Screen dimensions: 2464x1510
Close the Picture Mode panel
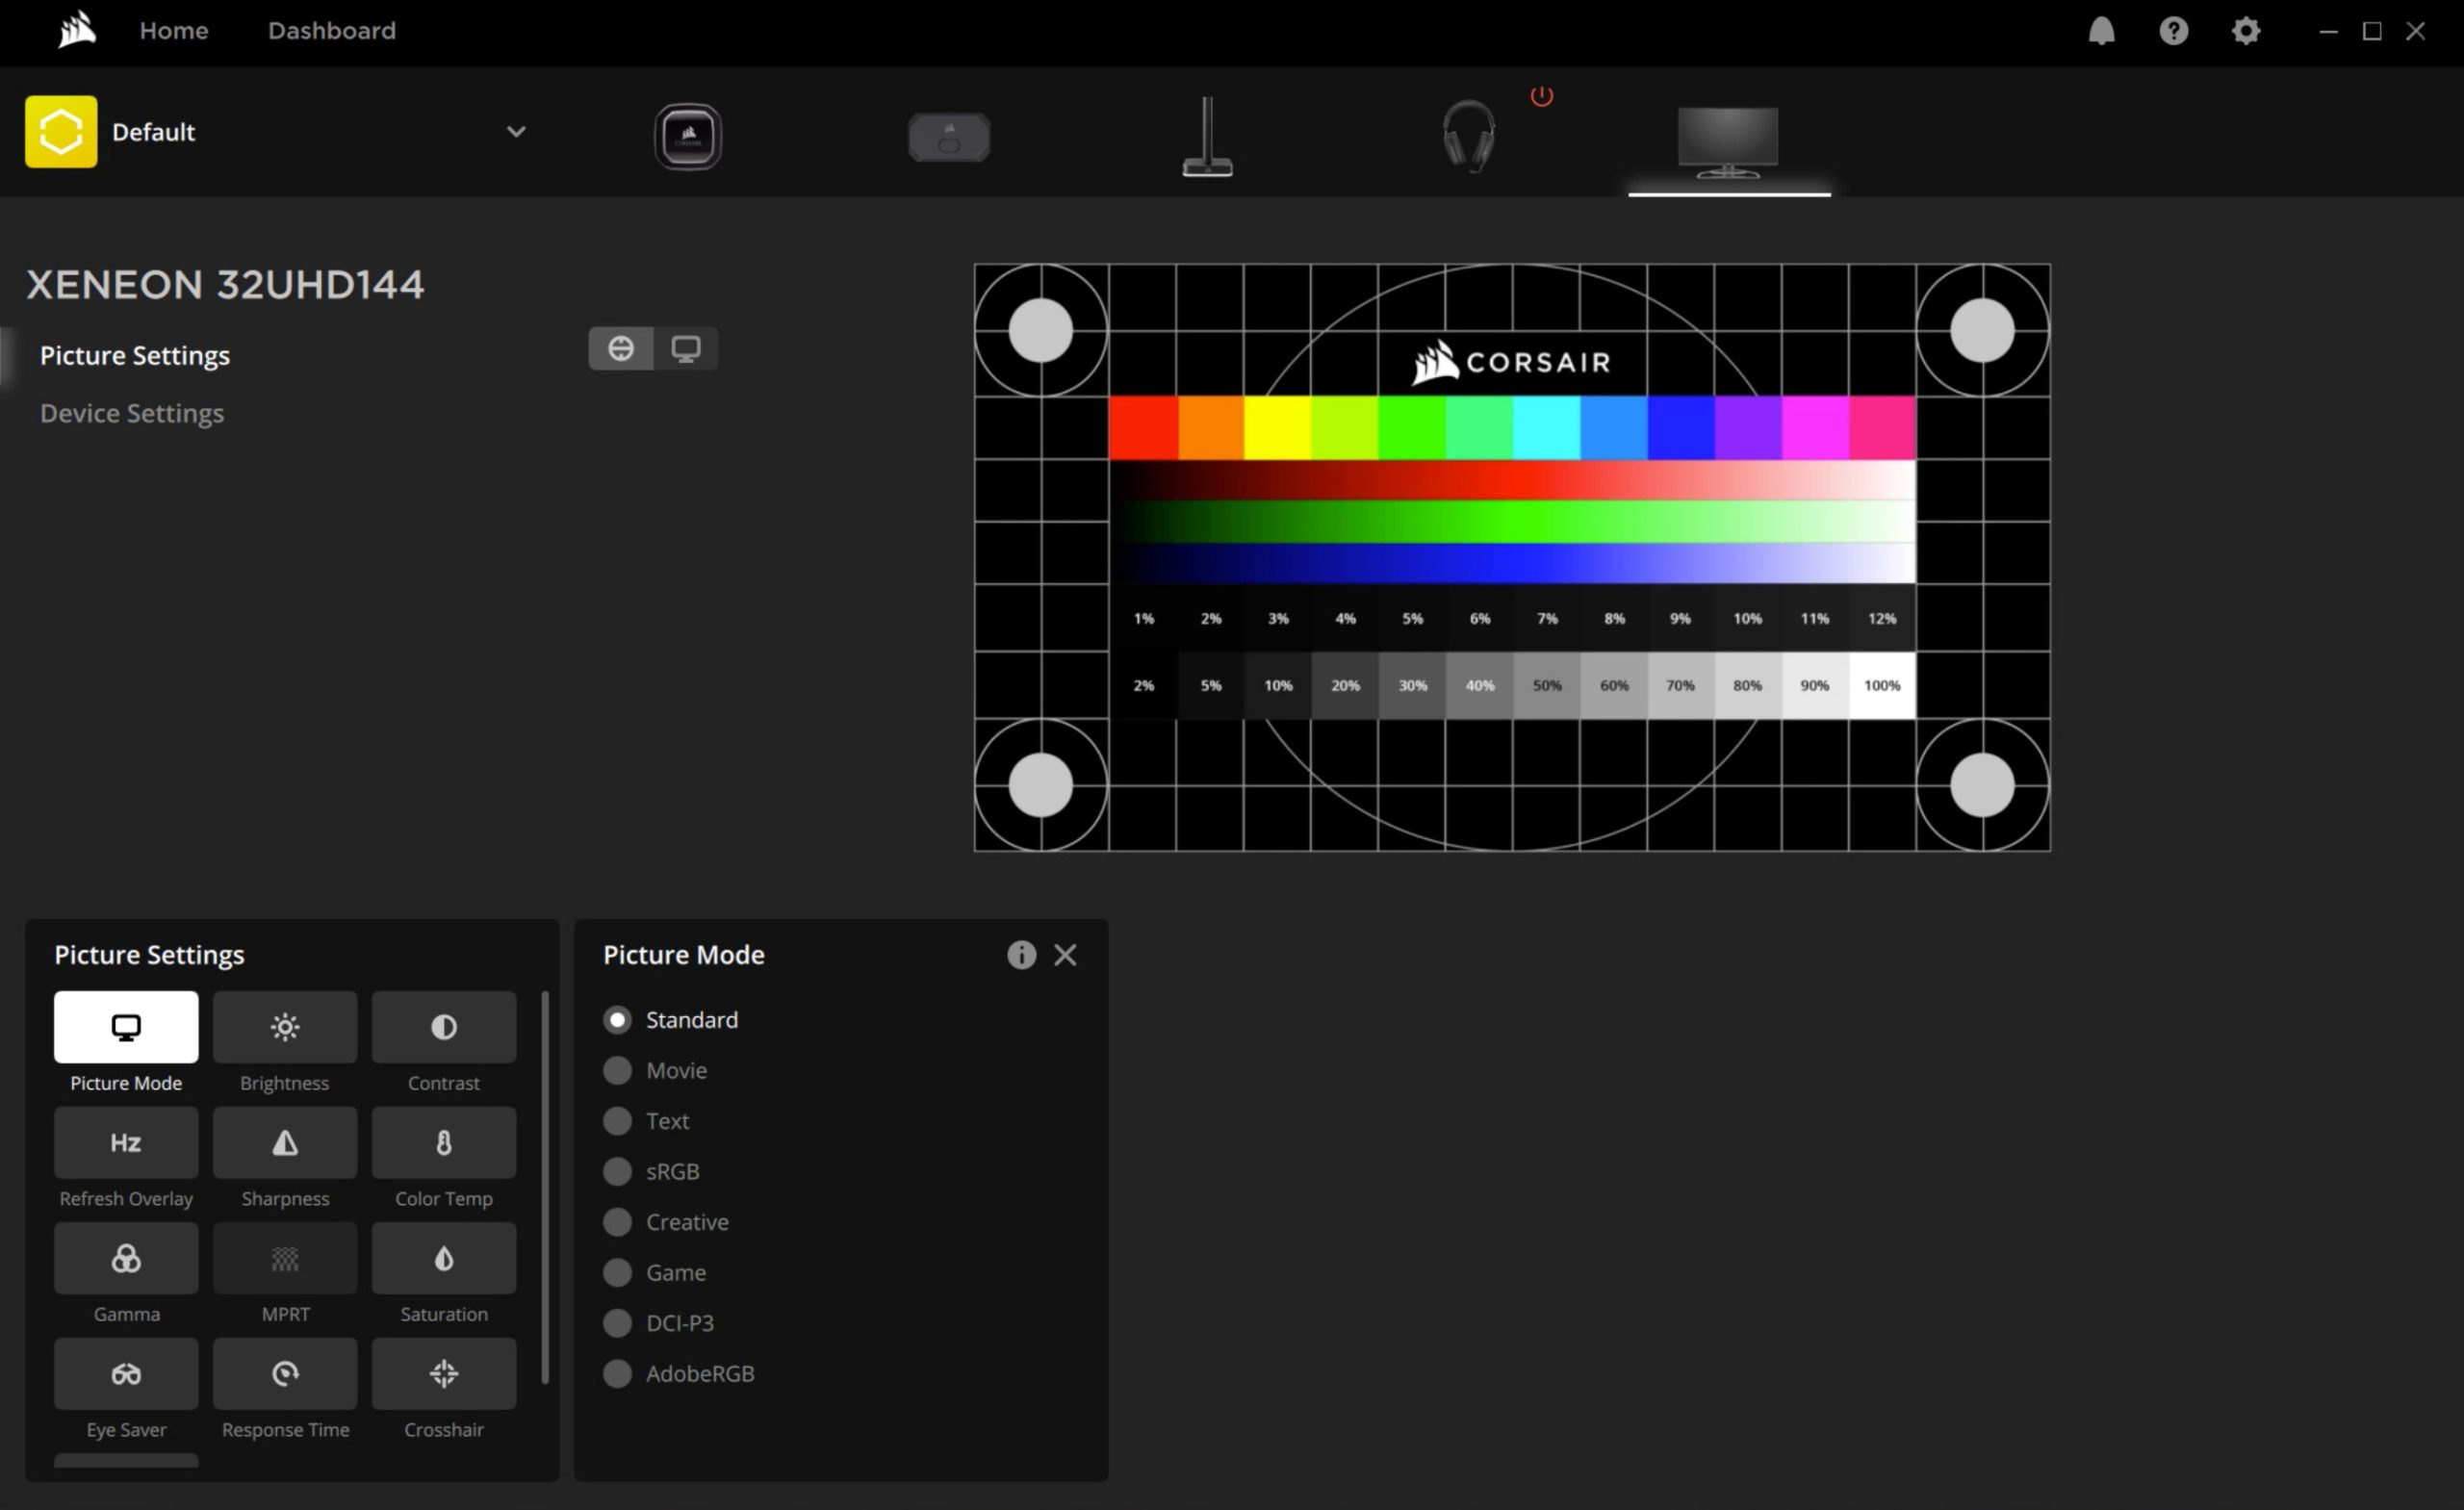pos(1065,955)
